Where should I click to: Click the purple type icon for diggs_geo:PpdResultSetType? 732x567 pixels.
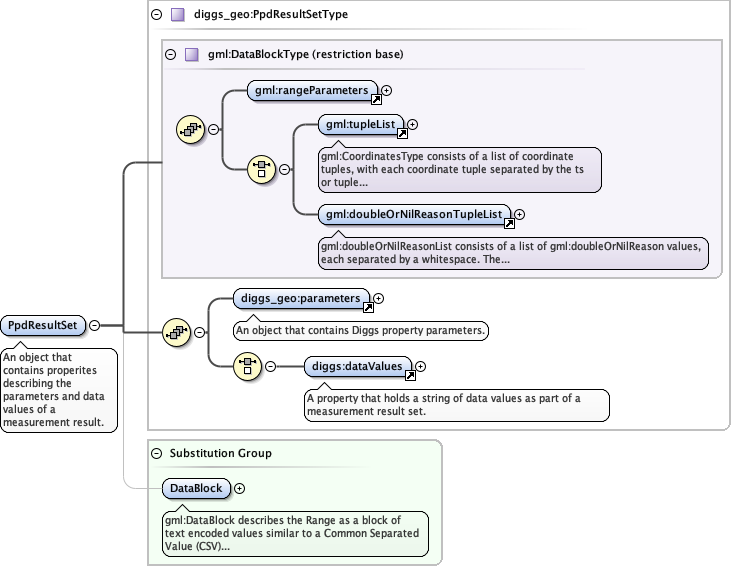click(x=176, y=15)
